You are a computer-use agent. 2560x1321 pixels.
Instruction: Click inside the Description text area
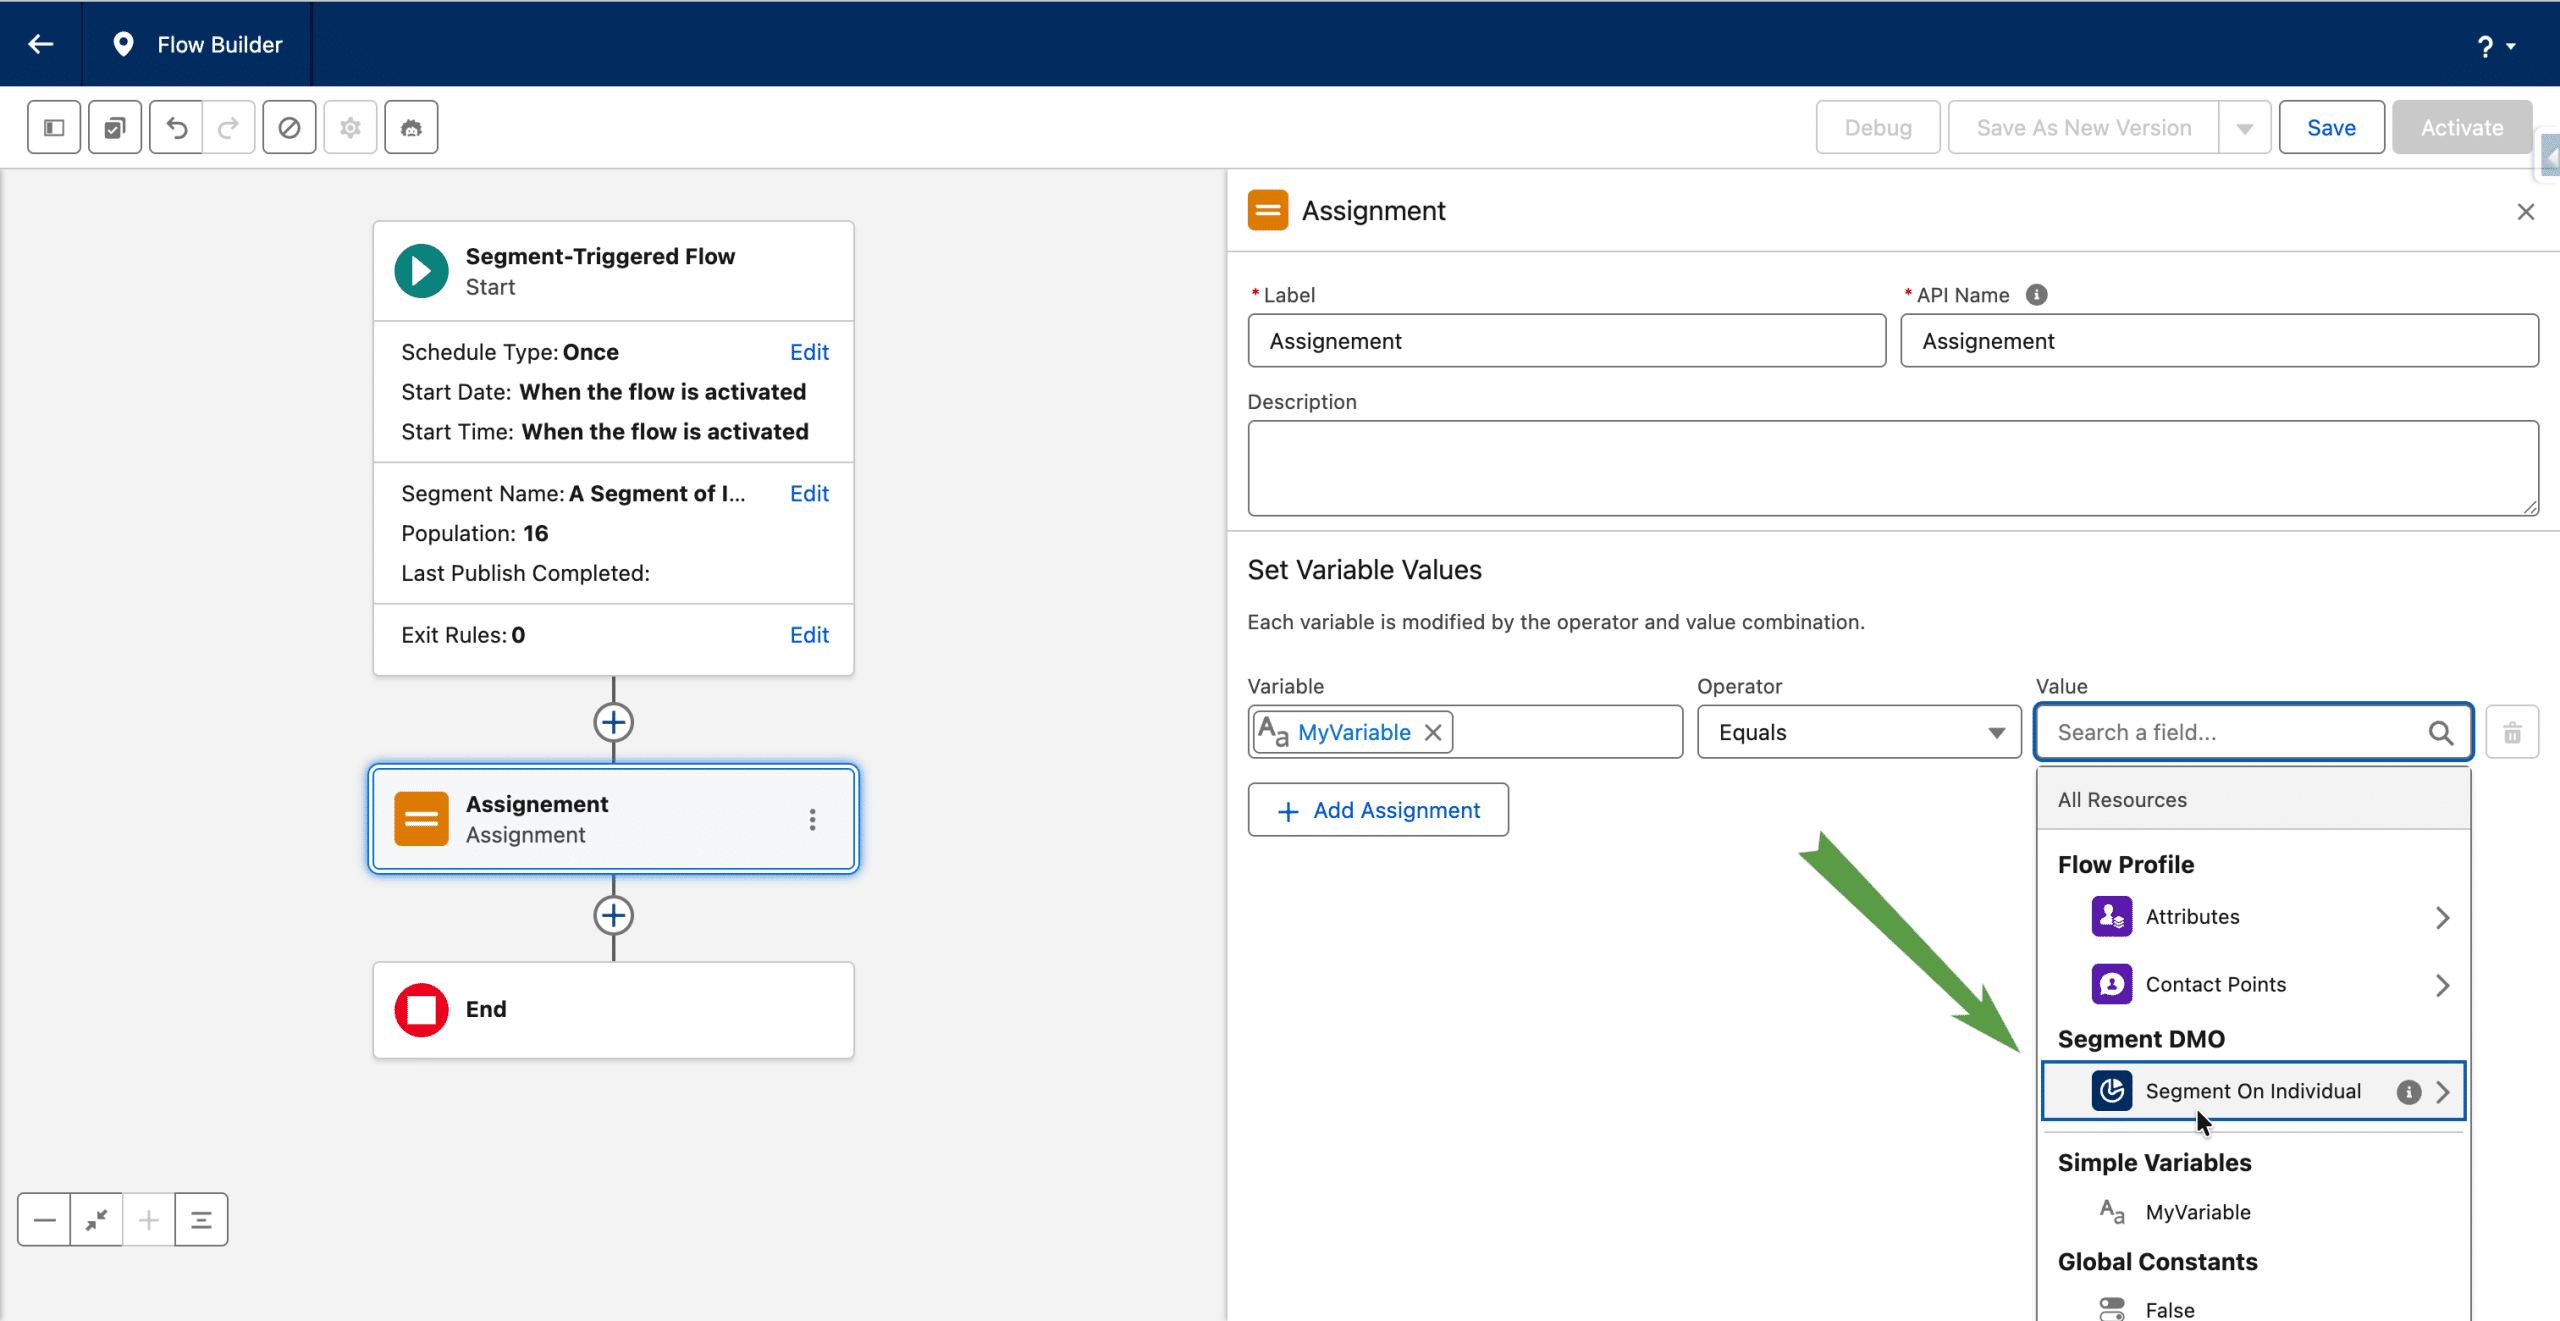pyautogui.click(x=1892, y=468)
